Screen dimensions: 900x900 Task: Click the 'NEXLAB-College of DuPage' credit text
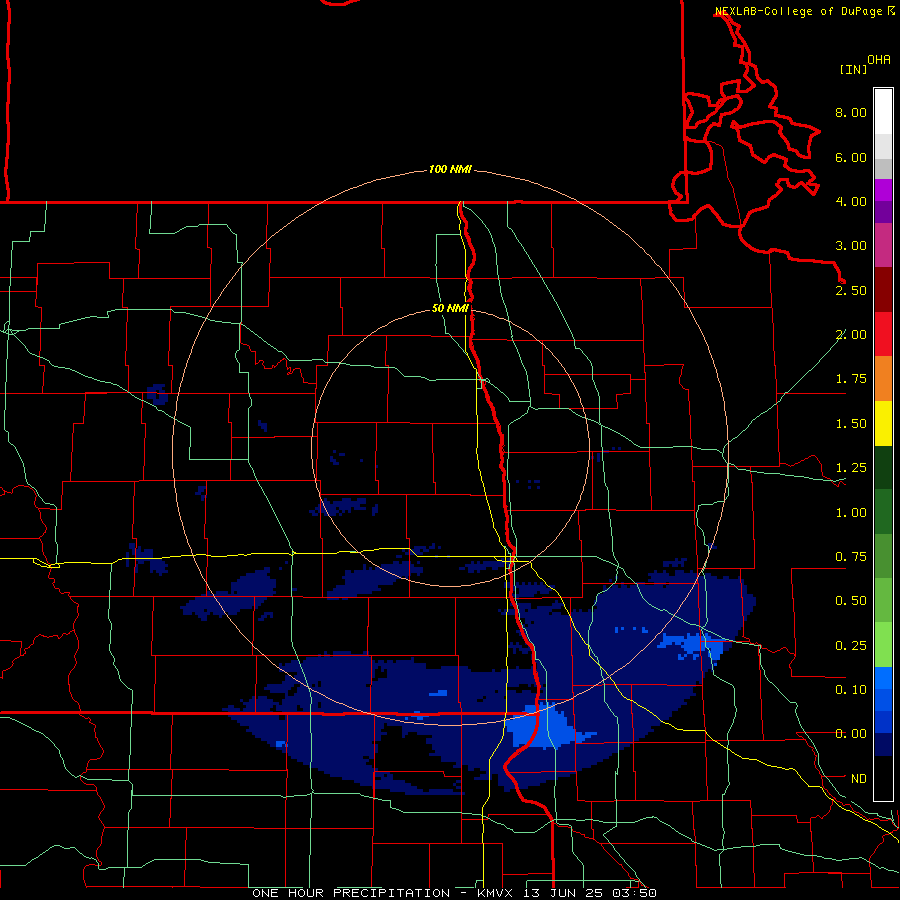click(x=798, y=11)
